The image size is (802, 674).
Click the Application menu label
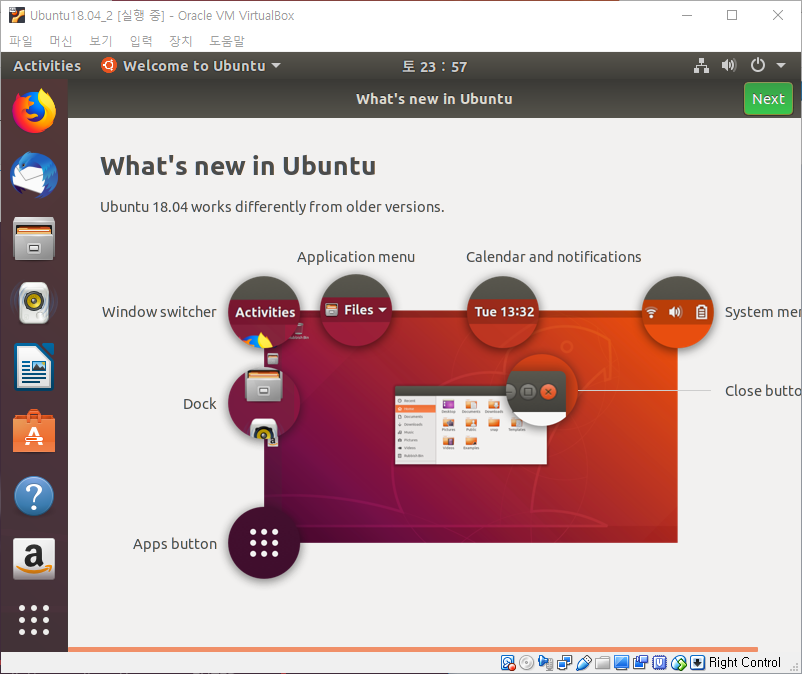[x=356, y=257]
